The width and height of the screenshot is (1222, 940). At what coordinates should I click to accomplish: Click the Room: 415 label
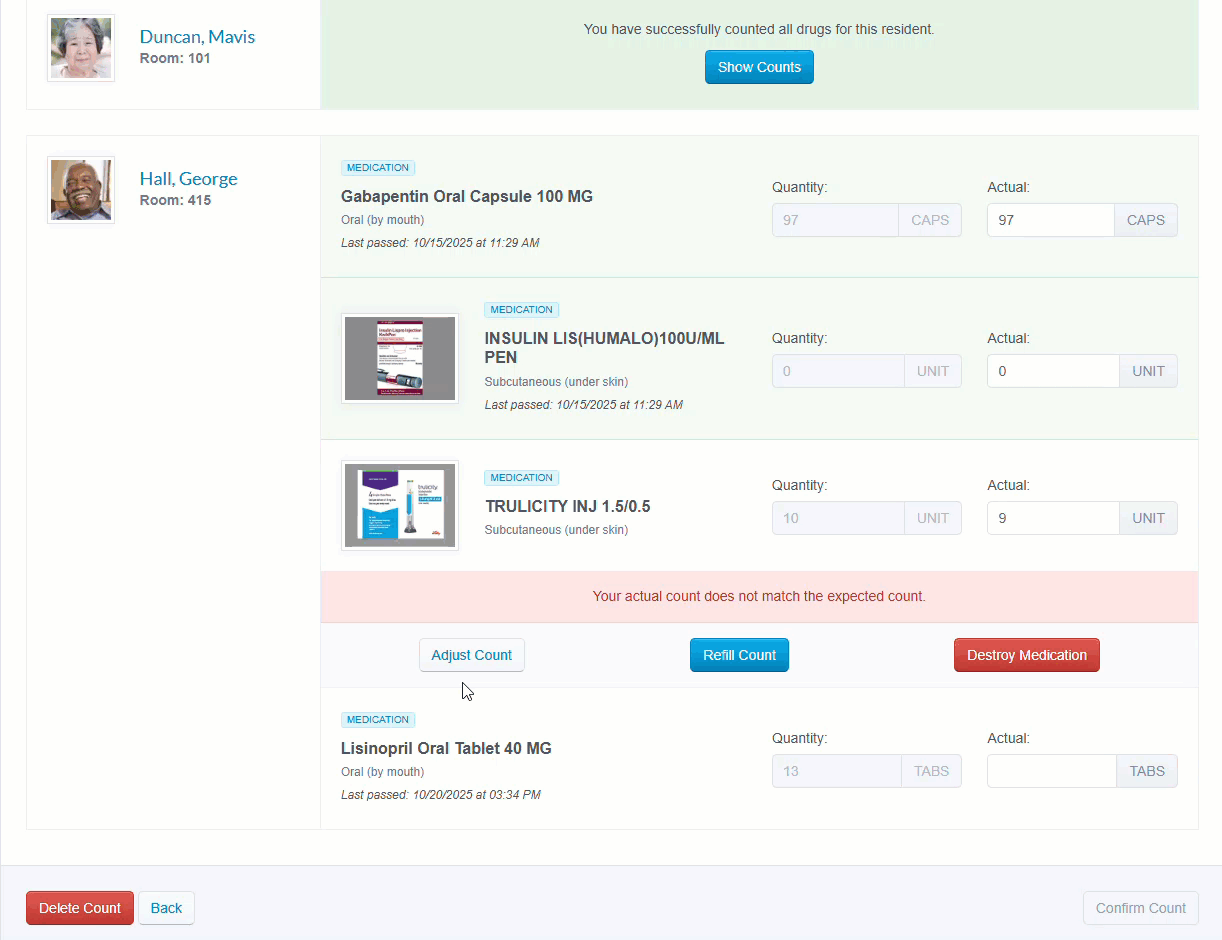coord(175,200)
